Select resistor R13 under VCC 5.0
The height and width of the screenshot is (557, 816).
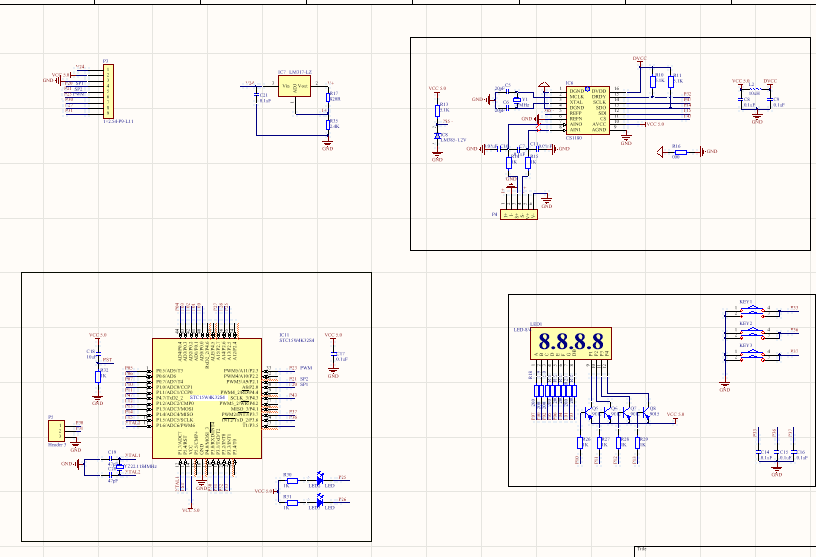click(437, 110)
